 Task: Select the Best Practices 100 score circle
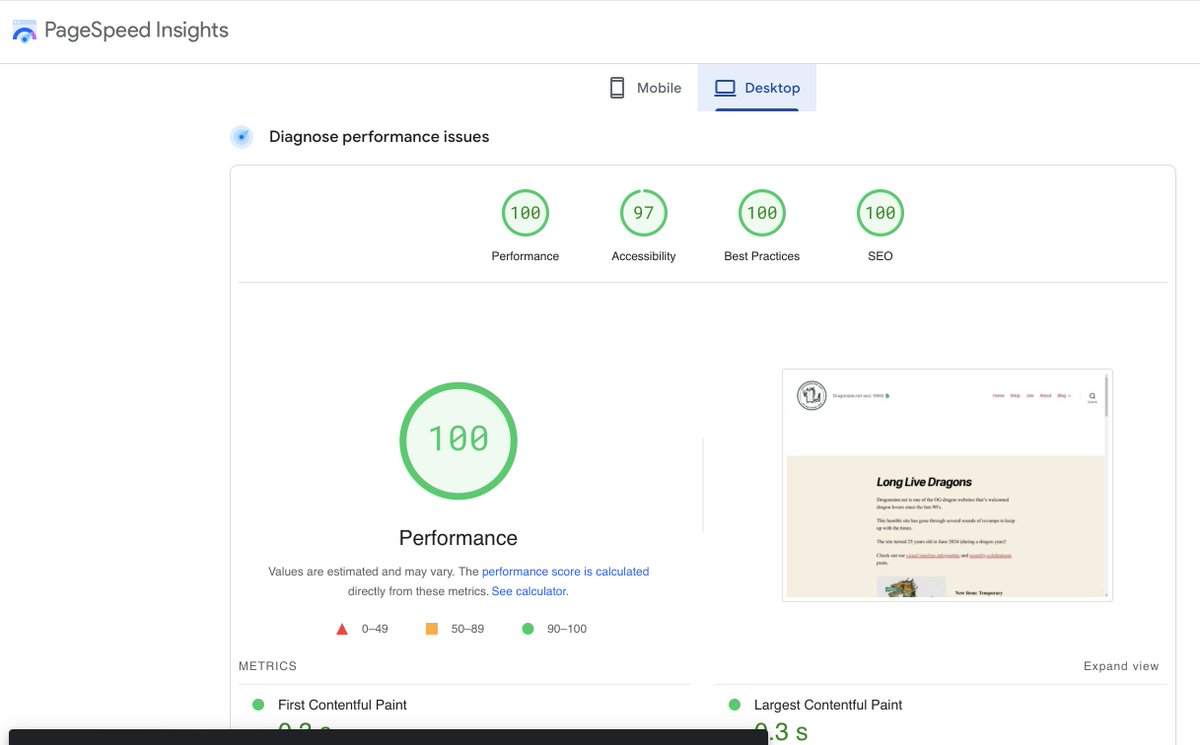(x=761, y=212)
